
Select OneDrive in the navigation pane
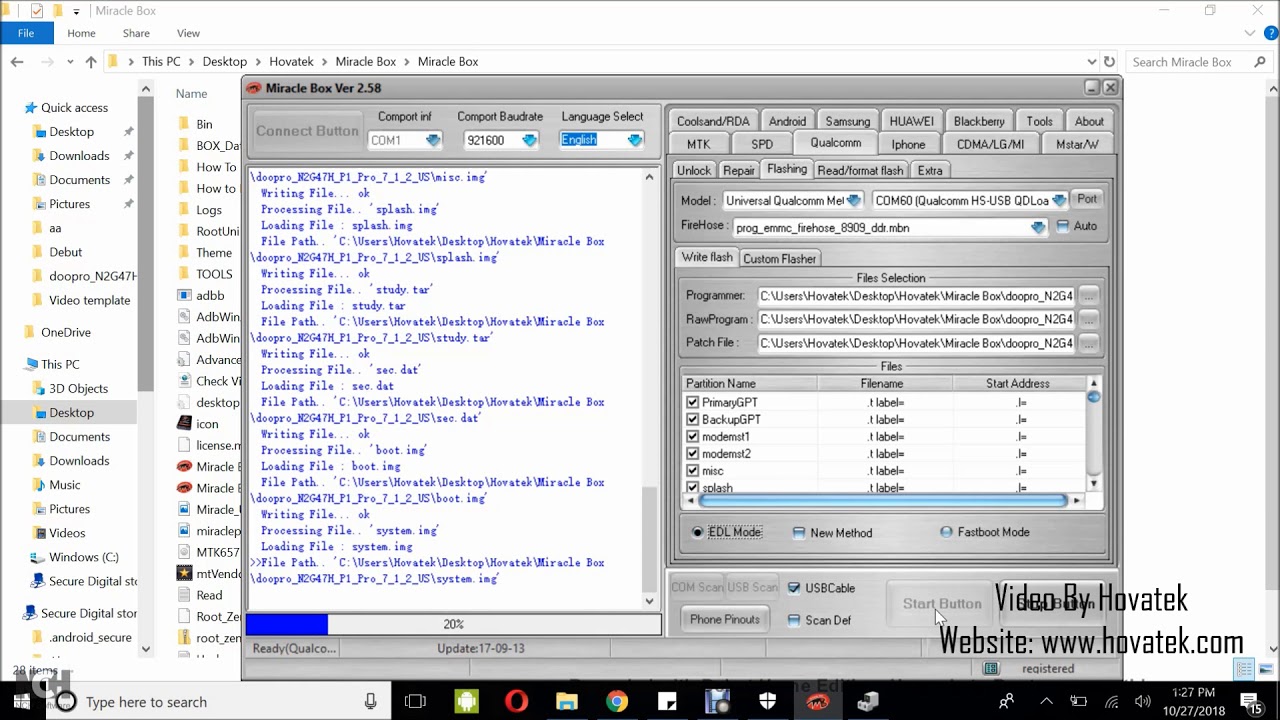[x=66, y=332]
